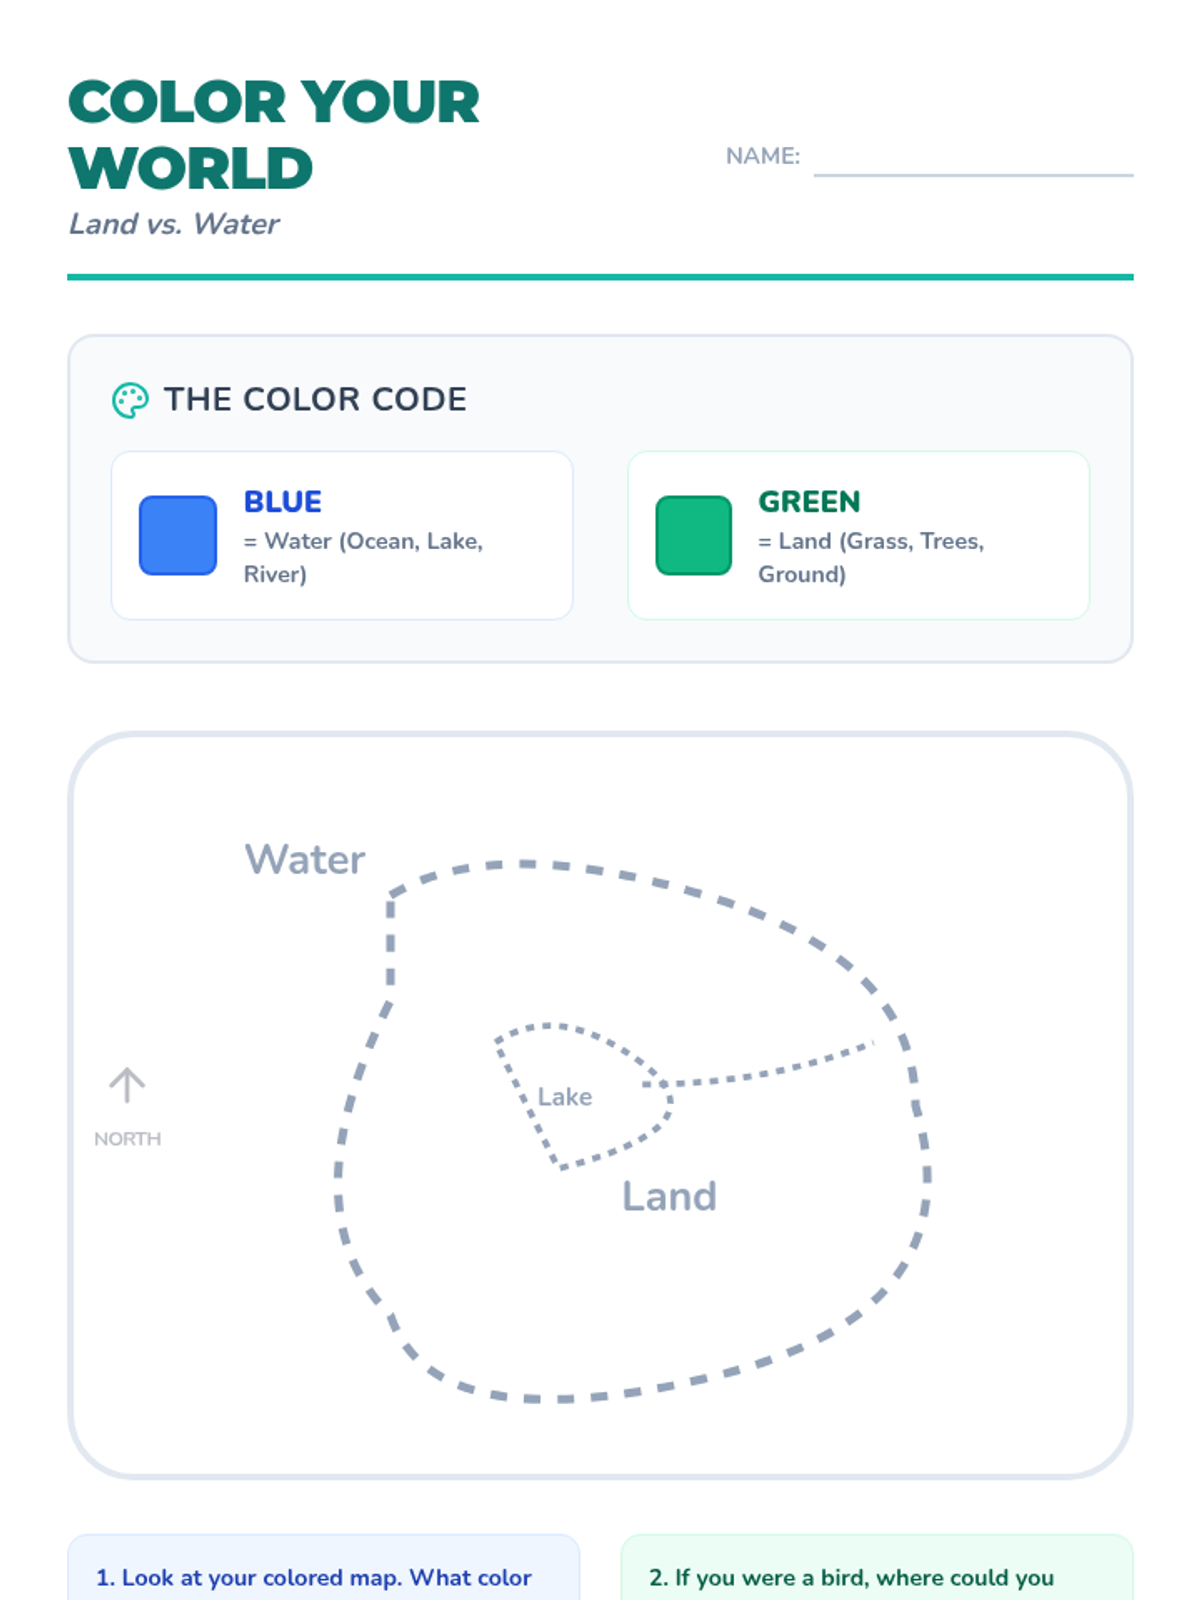Viewport: 1200px width, 1600px height.
Task: Click the paint palette icon
Action: coord(130,400)
